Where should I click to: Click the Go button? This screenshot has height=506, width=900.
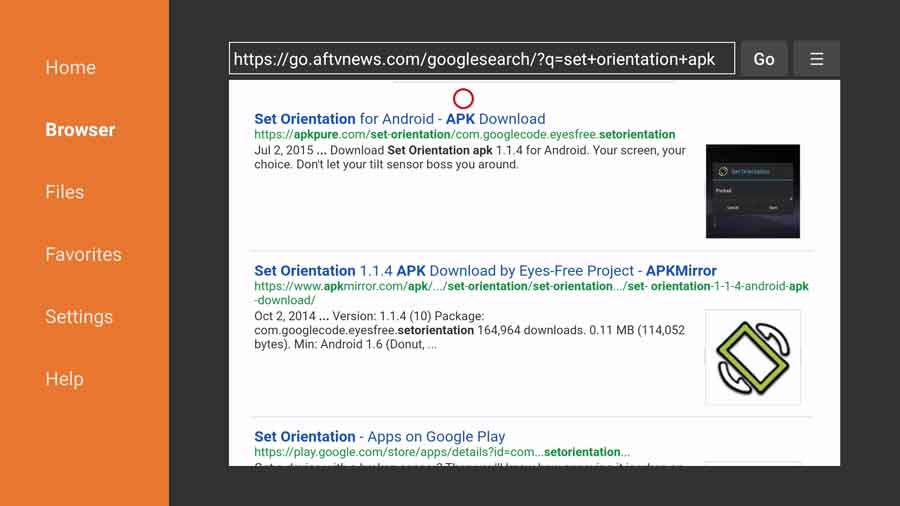(x=763, y=59)
